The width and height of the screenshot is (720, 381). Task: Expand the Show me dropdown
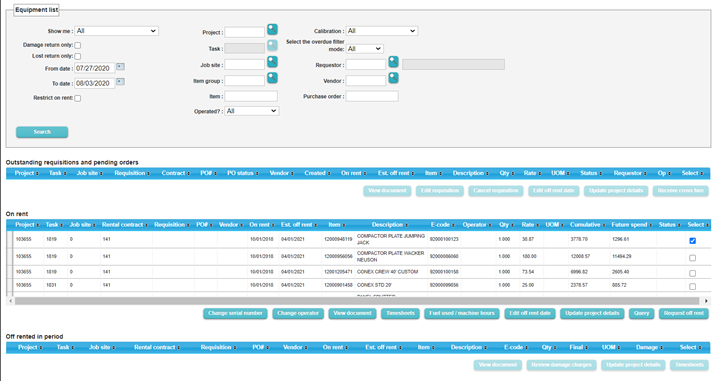pos(117,31)
